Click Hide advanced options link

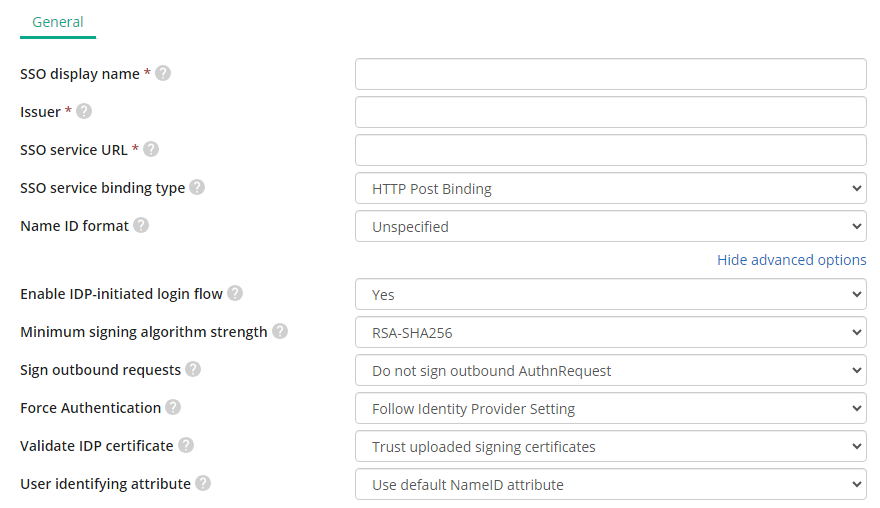tap(791, 260)
